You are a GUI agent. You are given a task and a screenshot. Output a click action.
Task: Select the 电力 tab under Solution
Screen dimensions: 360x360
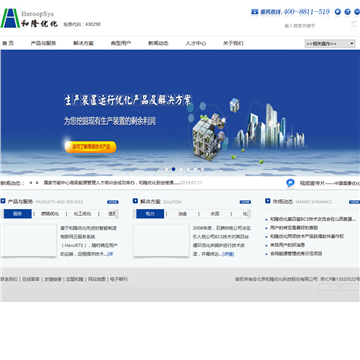(x=150, y=214)
